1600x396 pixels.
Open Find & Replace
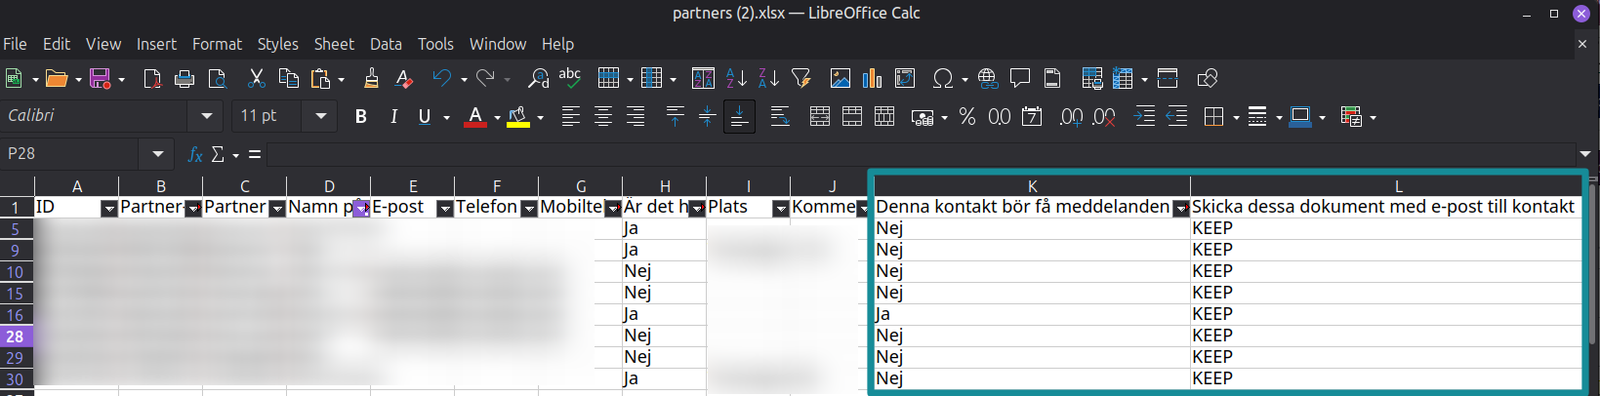[x=538, y=79]
